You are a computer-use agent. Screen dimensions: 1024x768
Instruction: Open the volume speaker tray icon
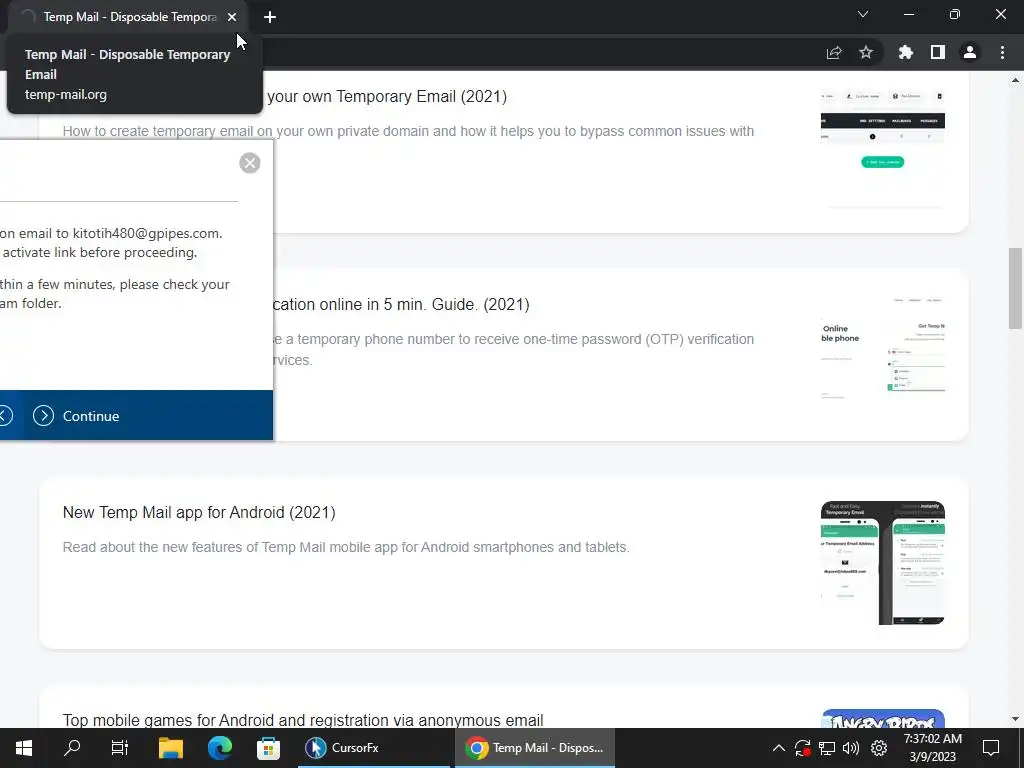pyautogui.click(x=851, y=748)
